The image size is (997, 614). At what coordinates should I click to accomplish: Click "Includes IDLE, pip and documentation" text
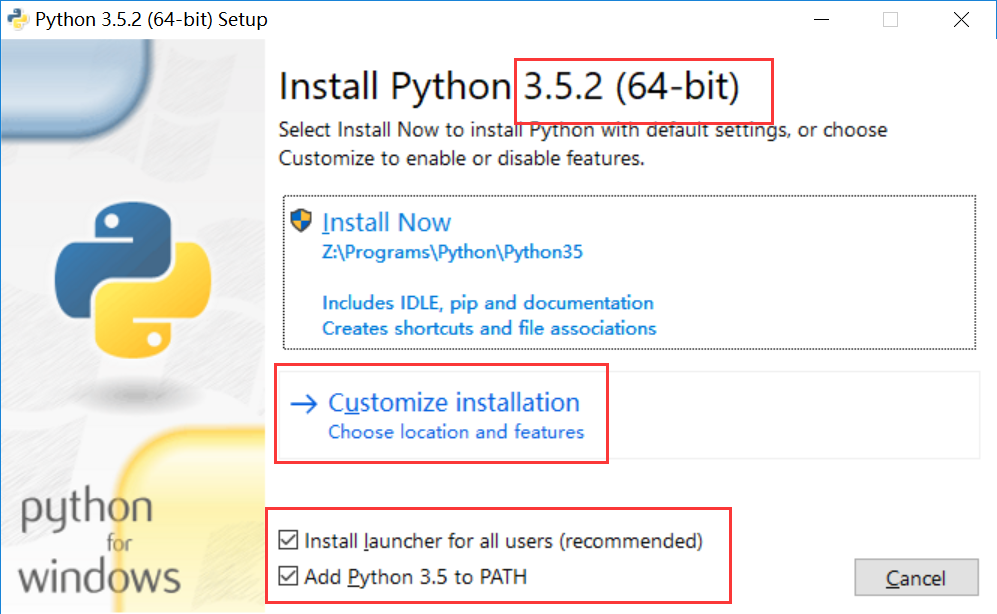(487, 302)
